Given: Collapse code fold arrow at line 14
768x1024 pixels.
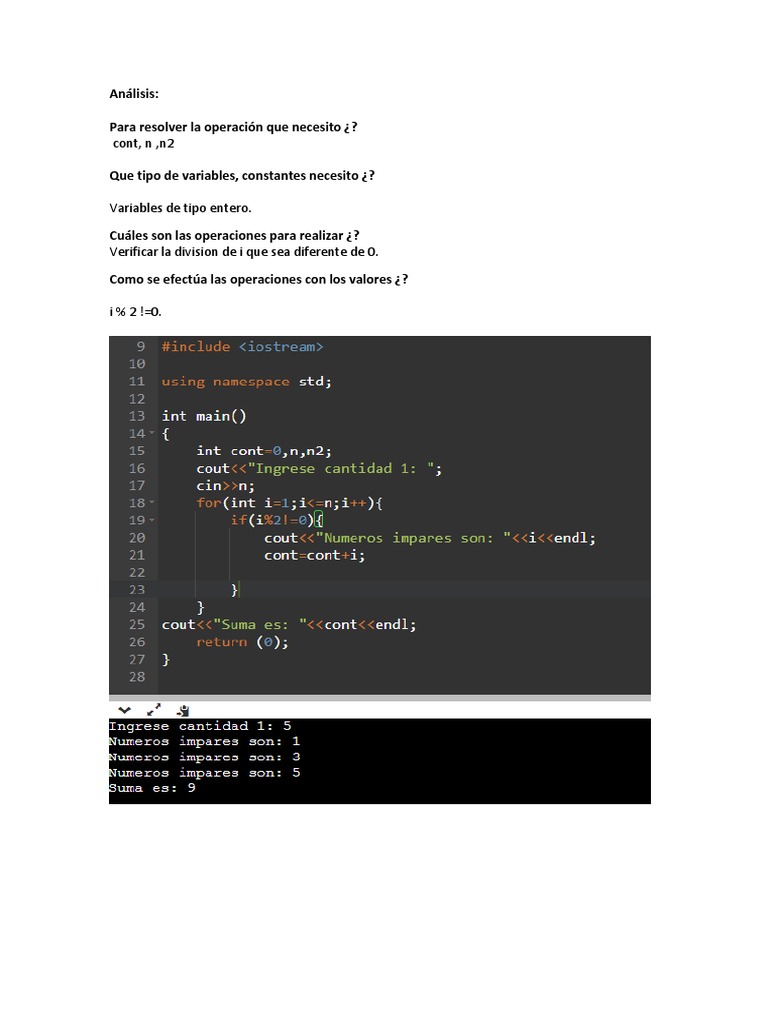Looking at the screenshot, I should 152,433.
